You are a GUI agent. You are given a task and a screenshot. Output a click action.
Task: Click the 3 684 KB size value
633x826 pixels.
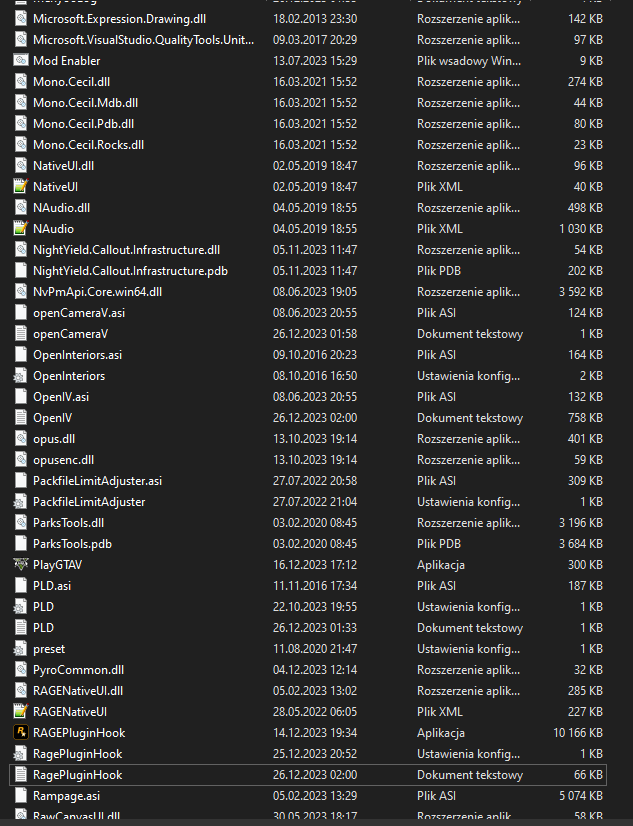tap(581, 544)
